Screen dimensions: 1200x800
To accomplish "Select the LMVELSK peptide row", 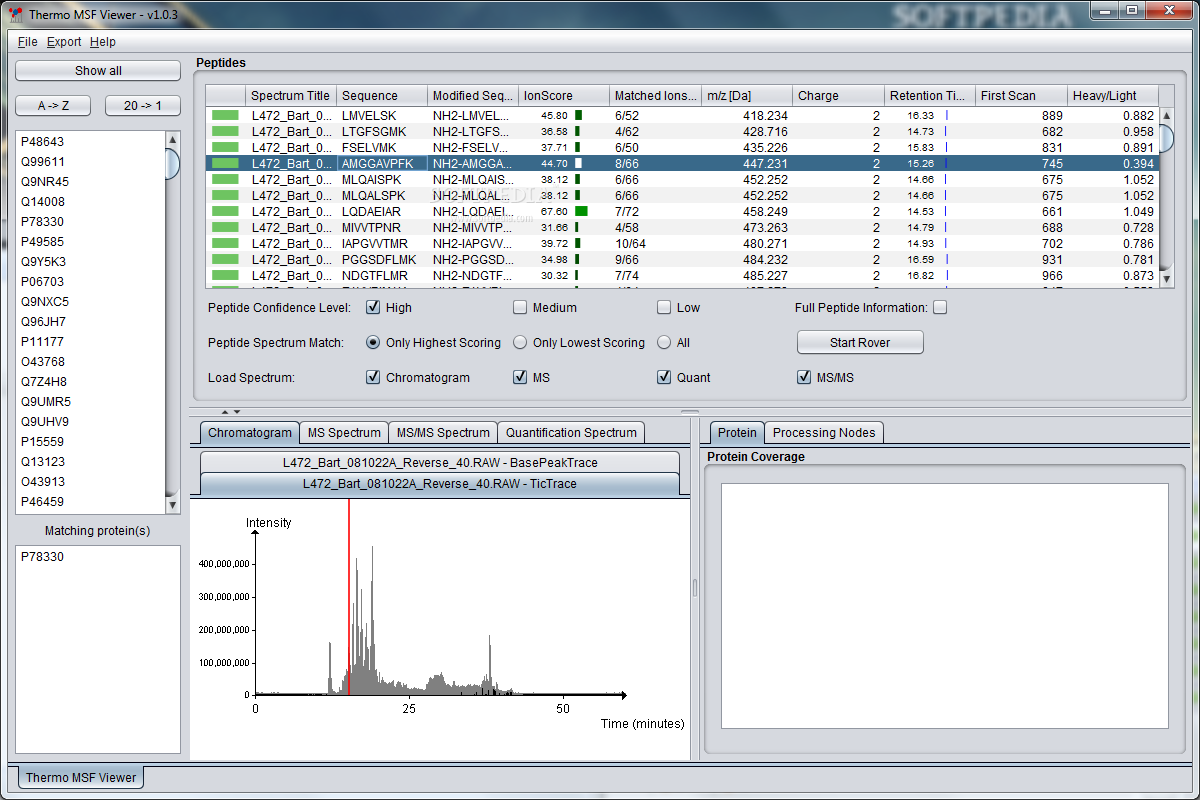I will [682, 115].
